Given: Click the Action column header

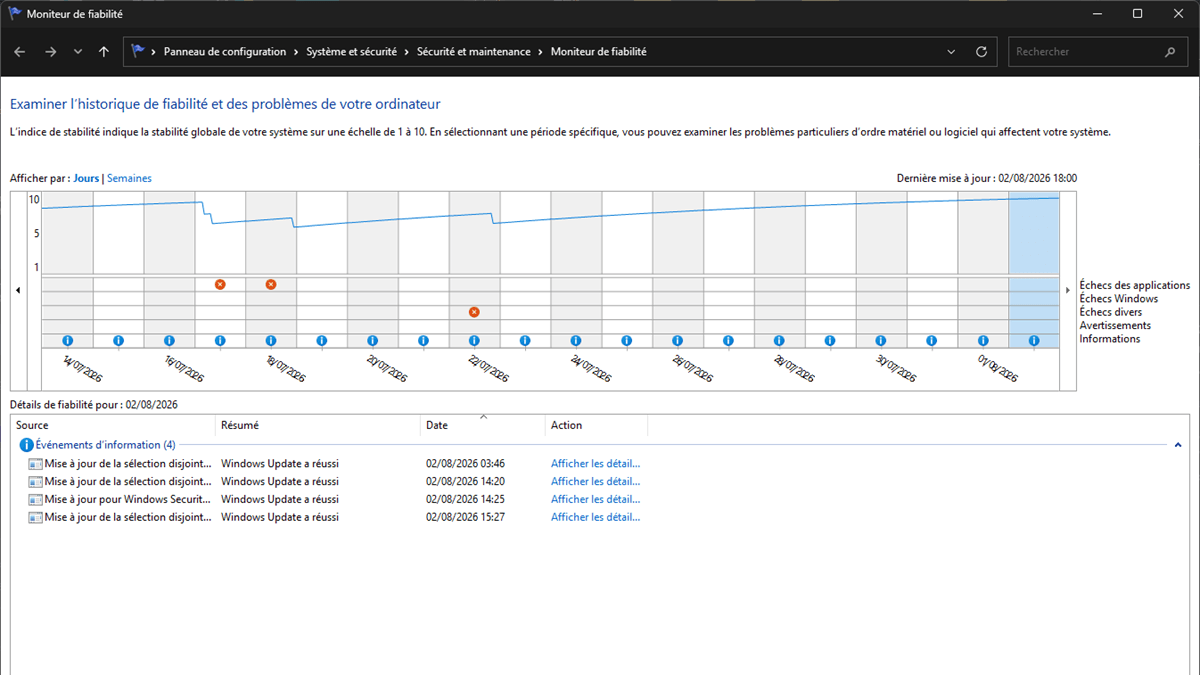Looking at the screenshot, I should (x=597, y=426).
